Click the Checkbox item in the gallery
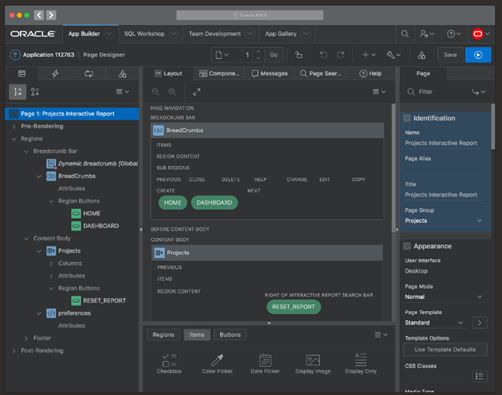The width and height of the screenshot is (502, 395). coord(169,363)
